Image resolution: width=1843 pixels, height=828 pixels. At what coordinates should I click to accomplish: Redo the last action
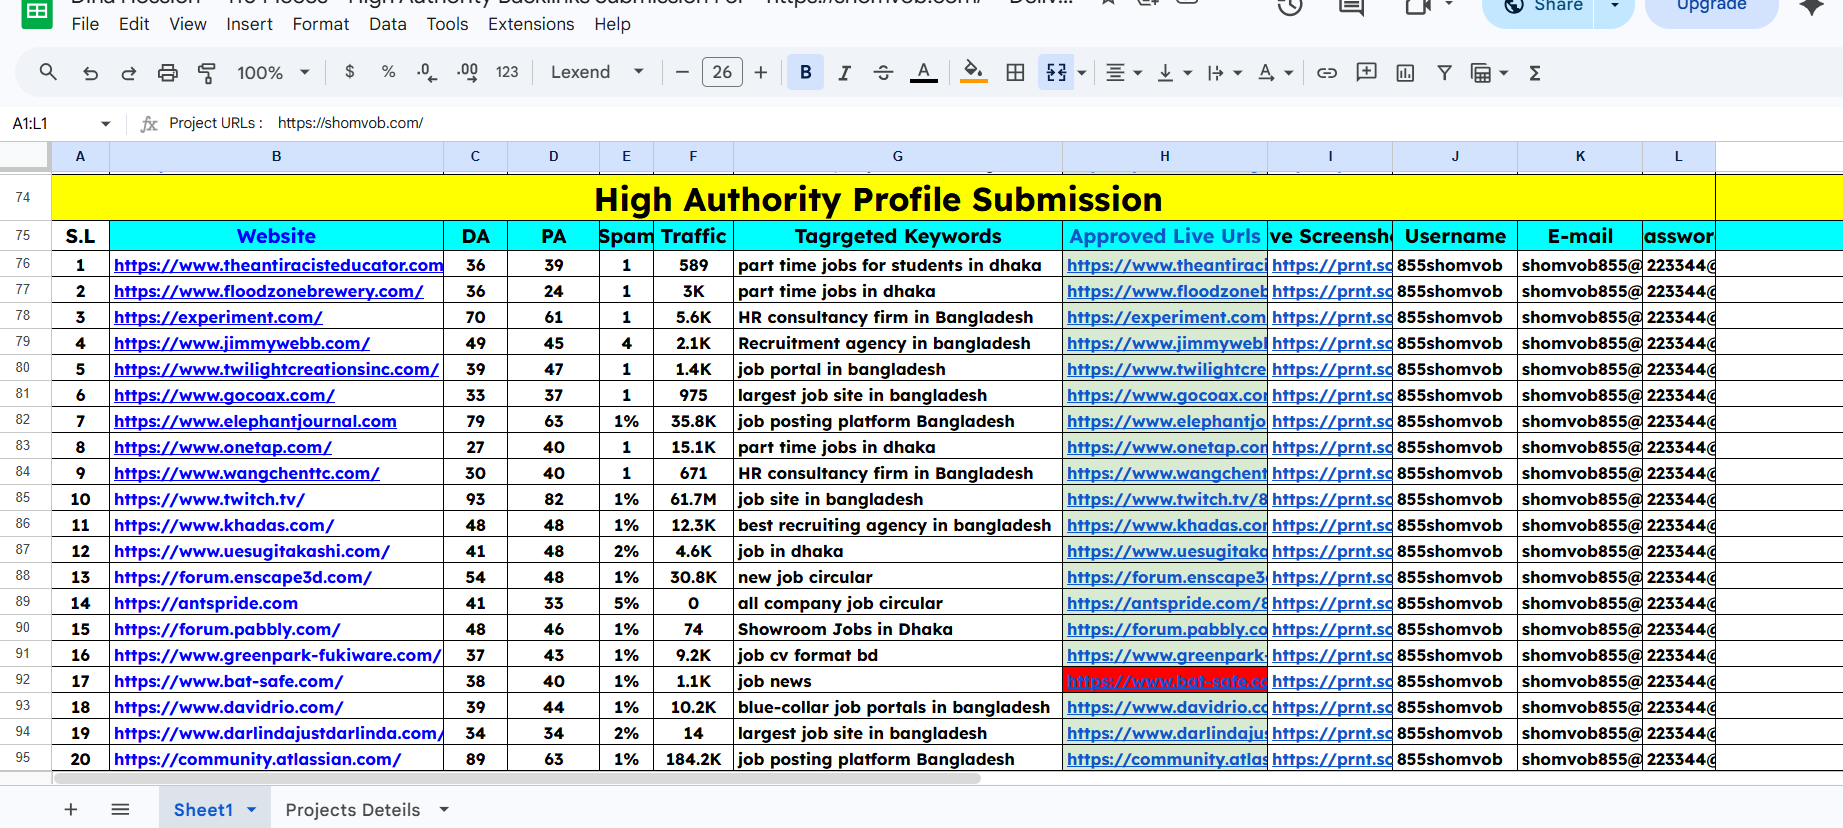coord(129,72)
